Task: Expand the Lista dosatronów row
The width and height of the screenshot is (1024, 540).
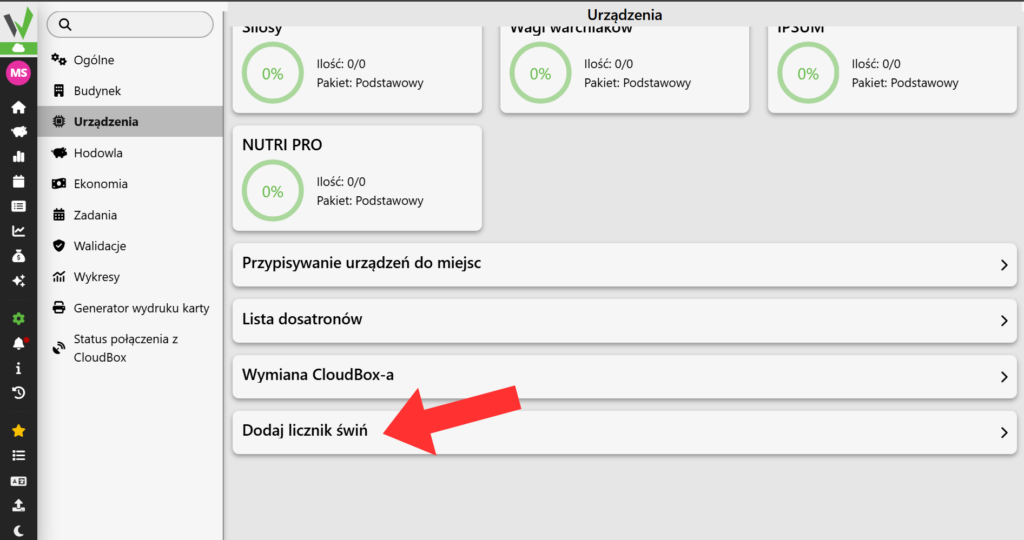Action: (624, 321)
